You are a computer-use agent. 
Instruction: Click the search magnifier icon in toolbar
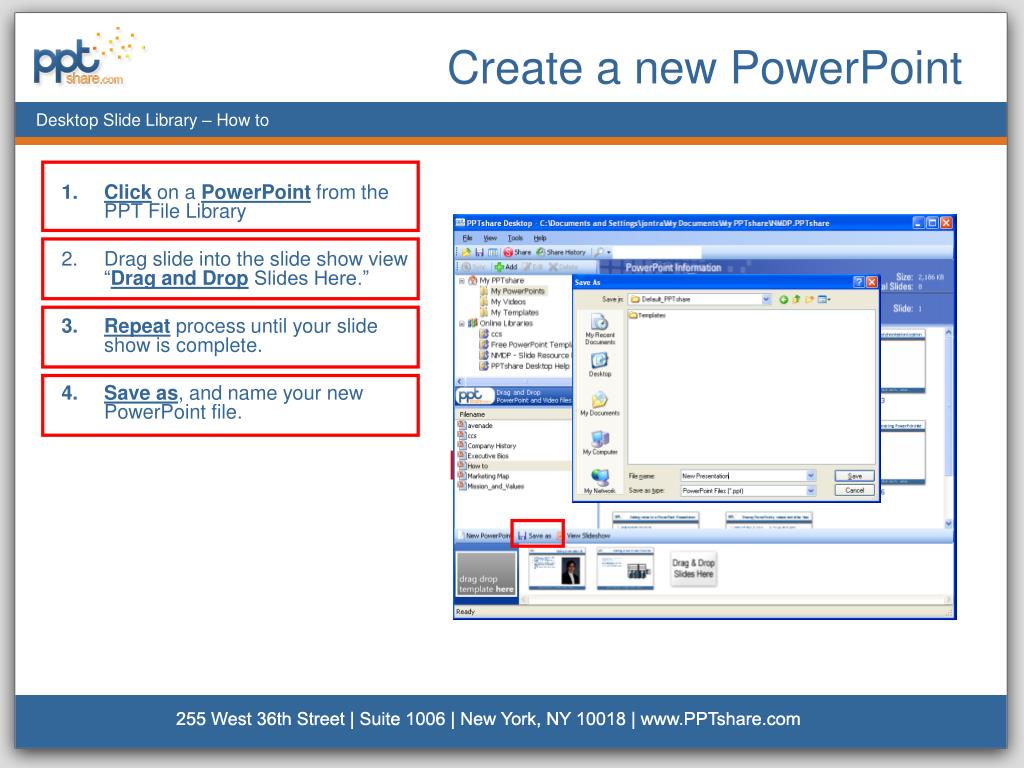pos(599,252)
